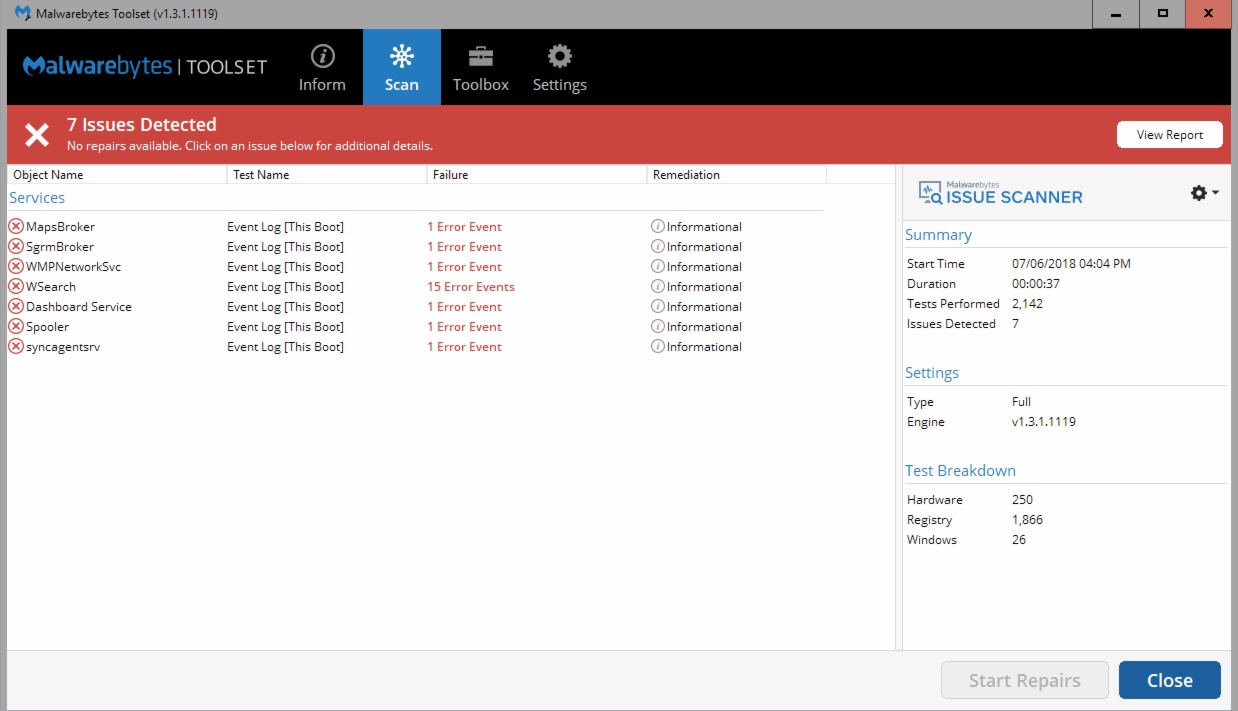Select the Scan snowflake tab
Screen dimensions: 1238x711
401,68
